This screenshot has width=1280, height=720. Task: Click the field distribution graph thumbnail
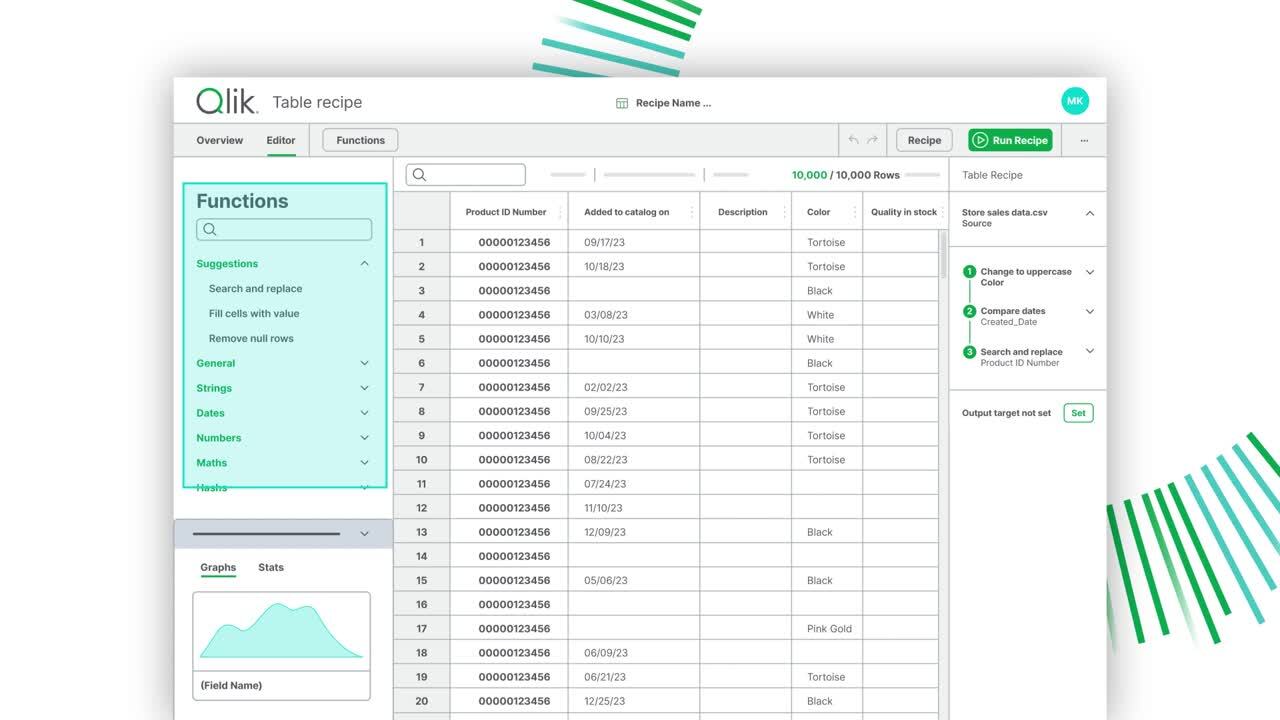tap(281, 632)
